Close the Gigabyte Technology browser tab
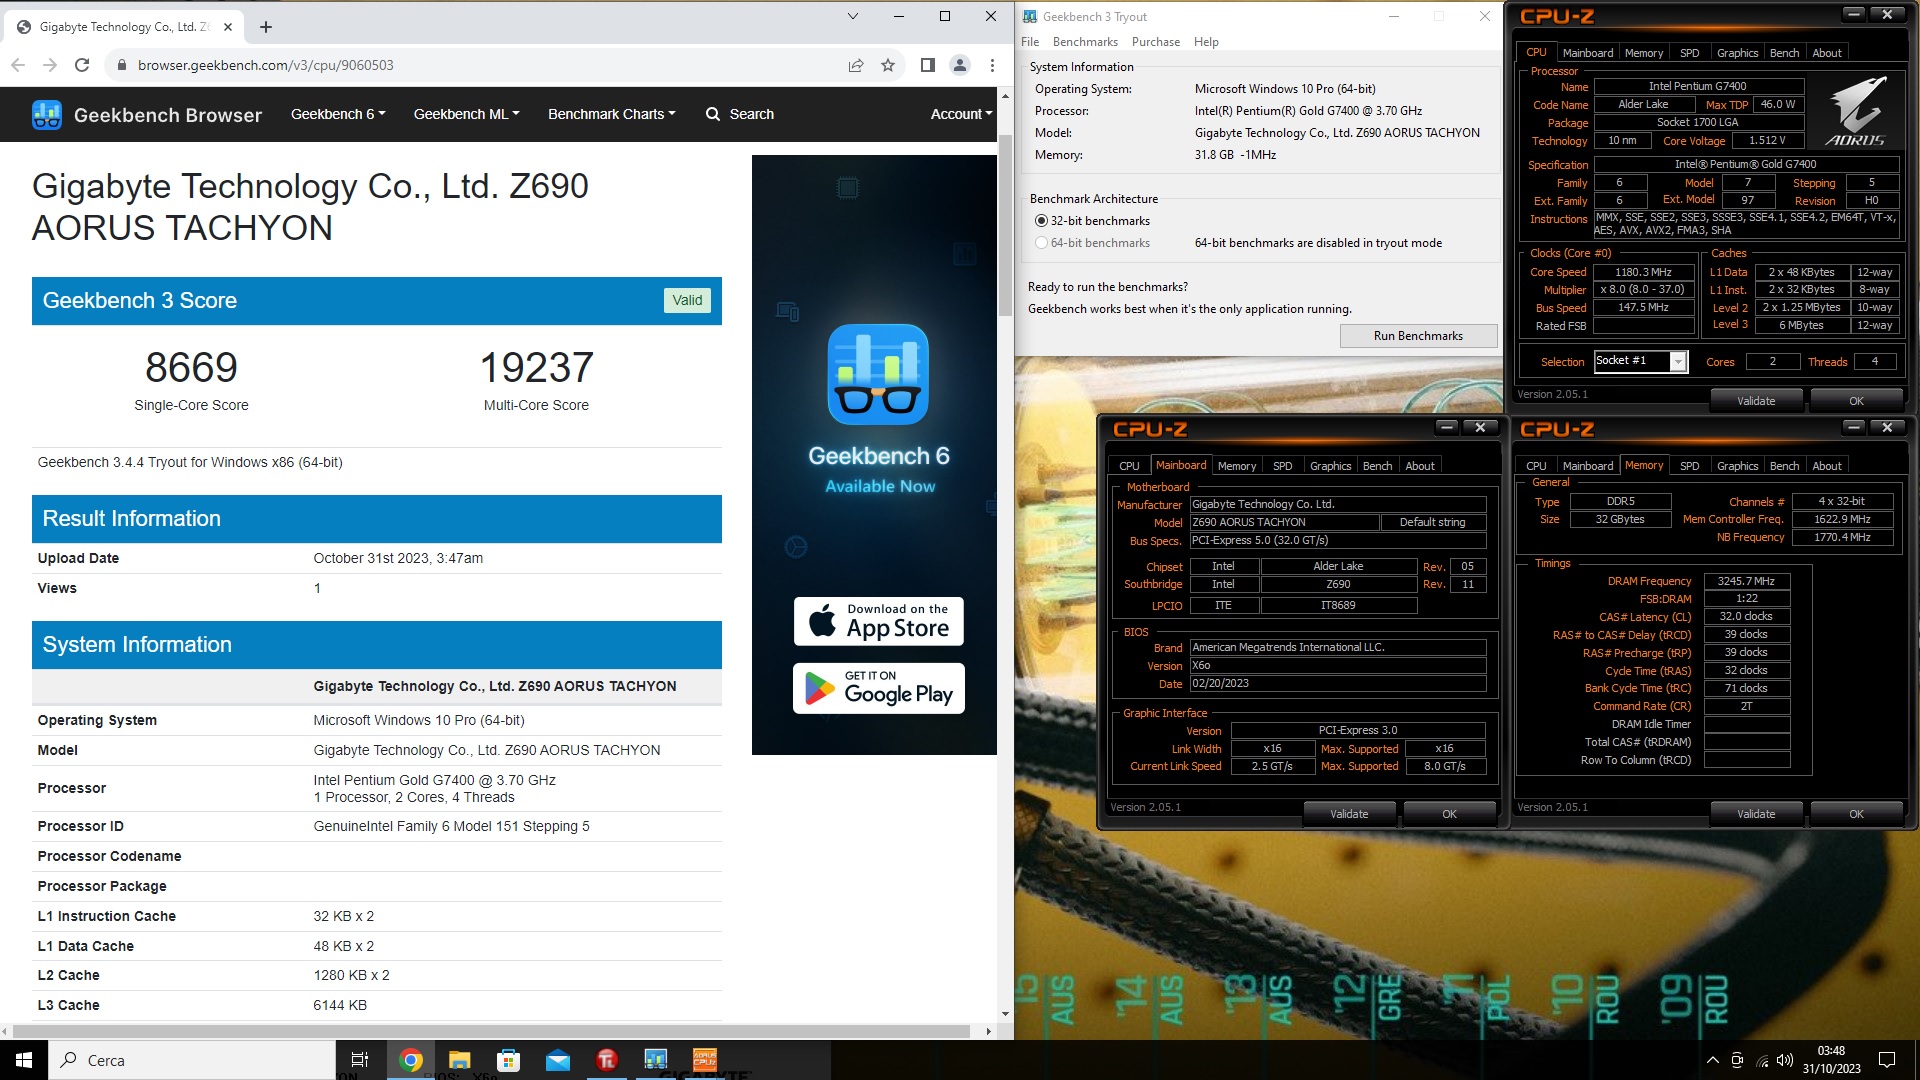This screenshot has height=1080, width=1920. point(228,27)
